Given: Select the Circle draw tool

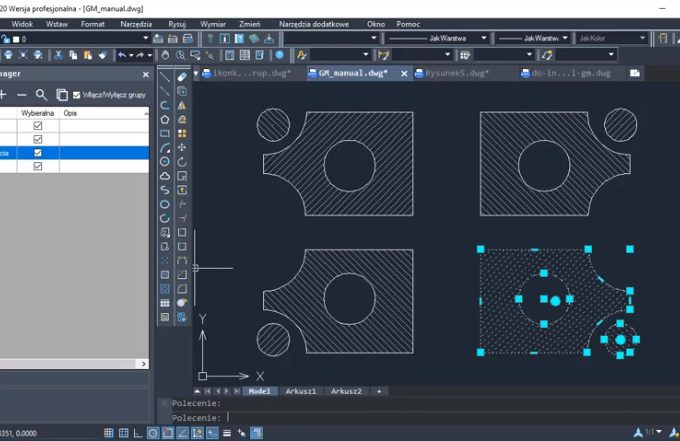Looking at the screenshot, I should [165, 161].
